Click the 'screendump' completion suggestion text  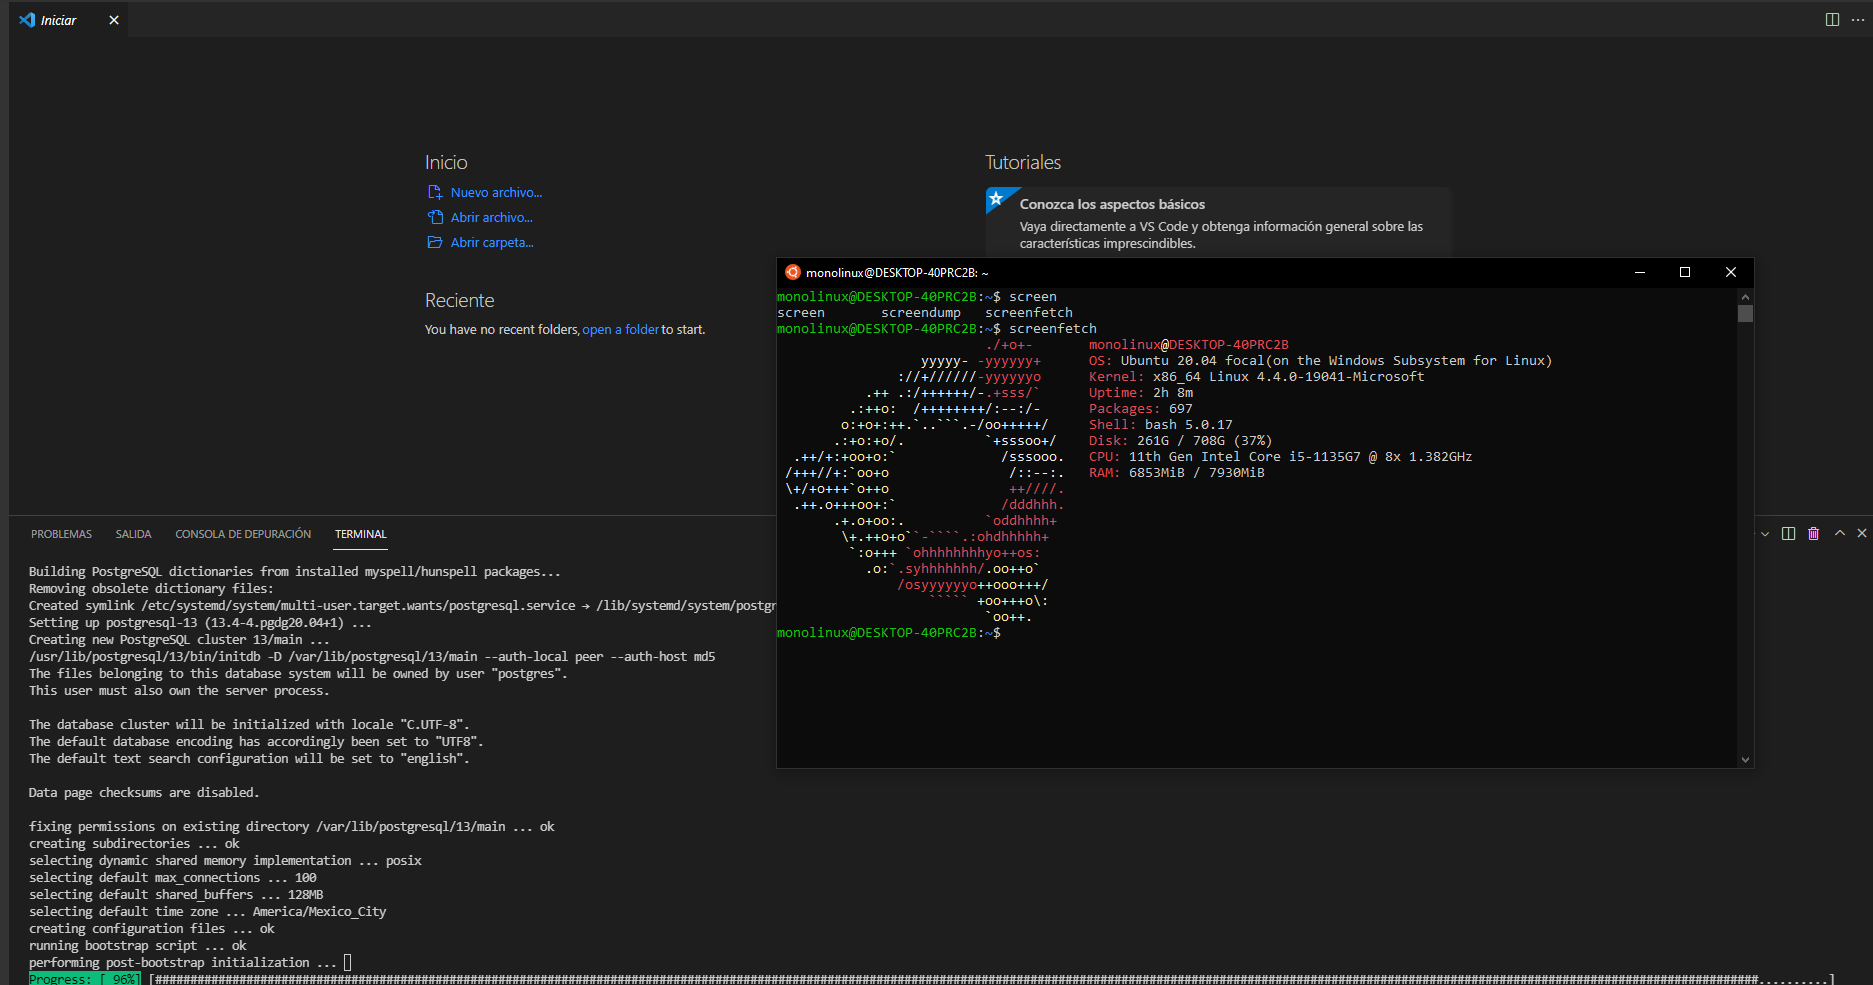(921, 313)
